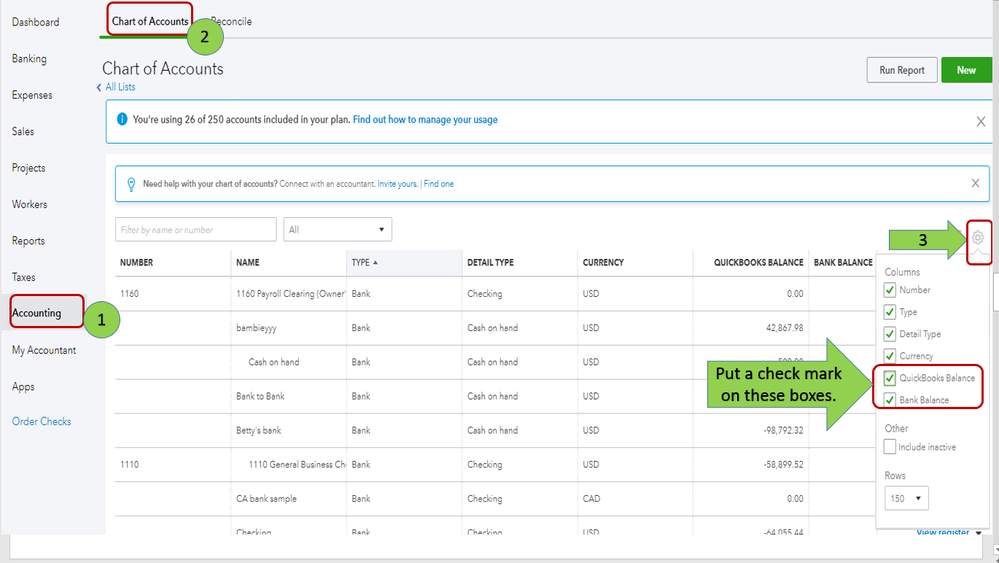This screenshot has width=999, height=563.
Task: Click the Find one accountant link
Action: coord(439,183)
